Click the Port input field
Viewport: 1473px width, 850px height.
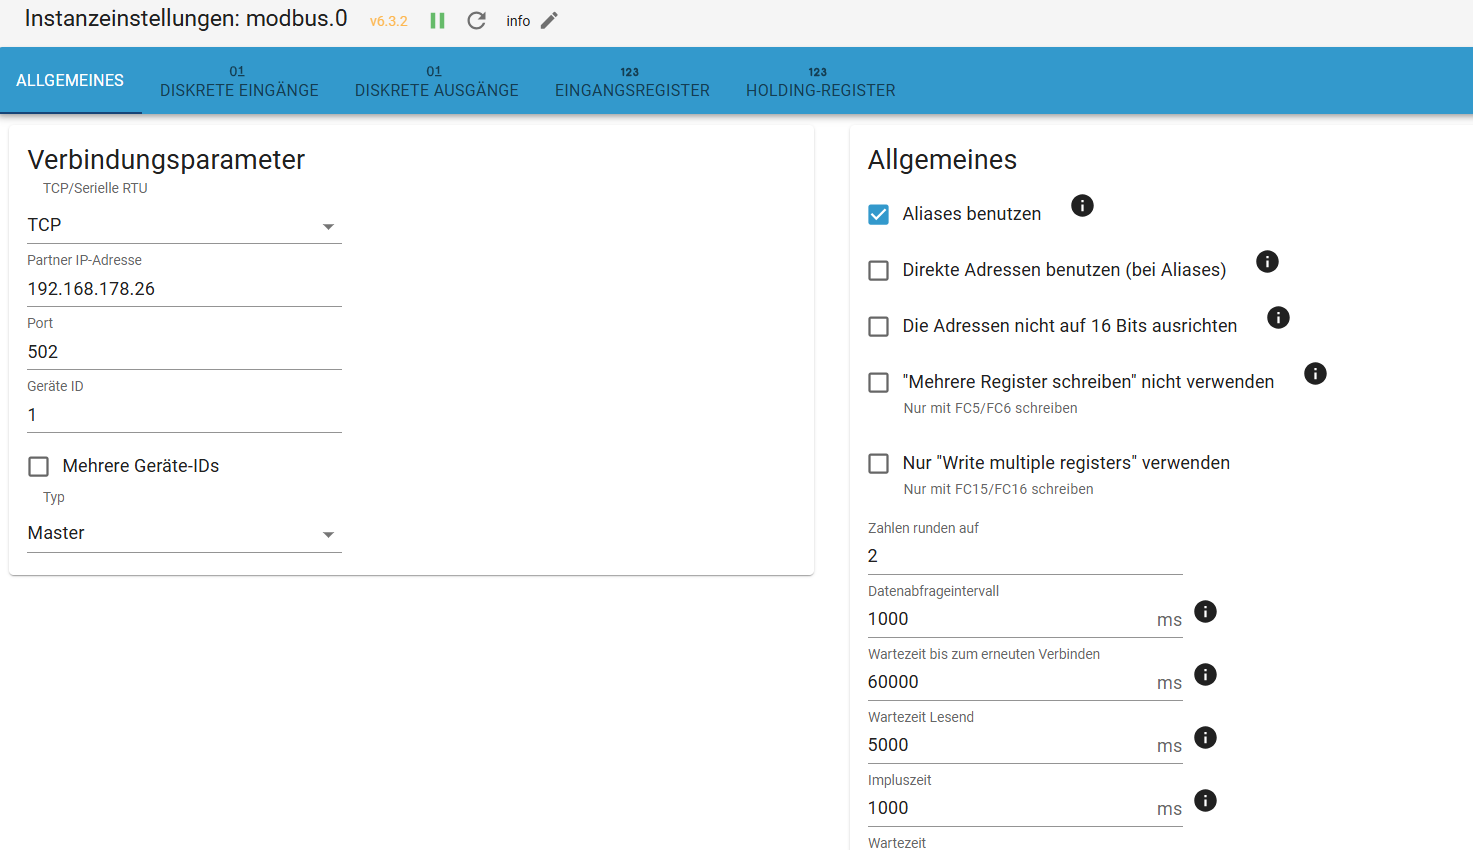pos(185,352)
